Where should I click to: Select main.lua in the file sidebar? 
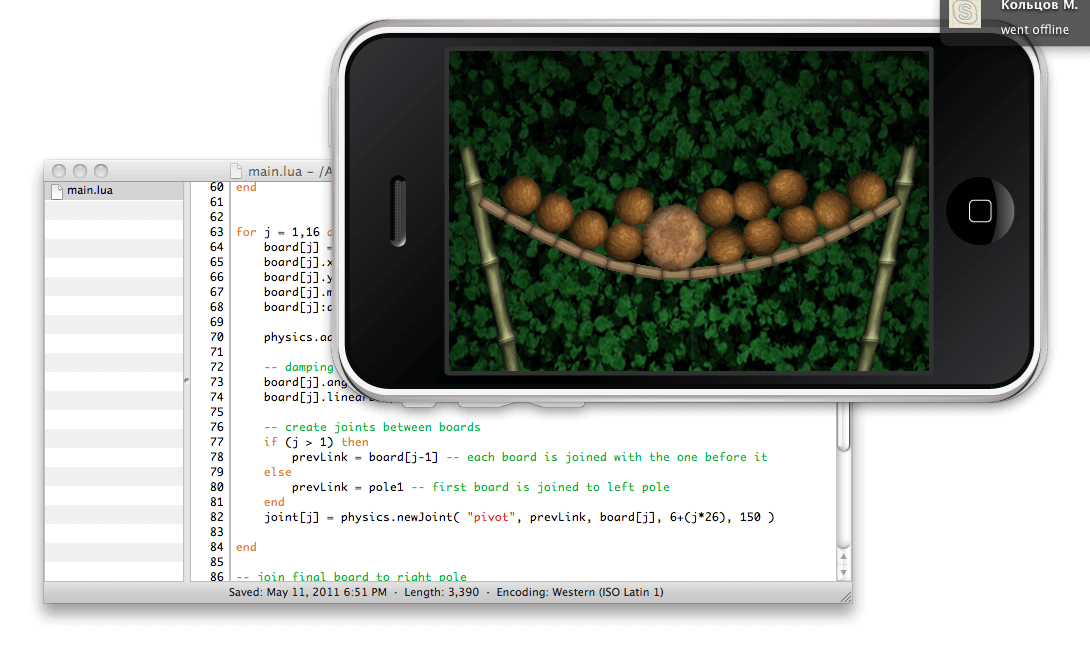click(x=114, y=191)
